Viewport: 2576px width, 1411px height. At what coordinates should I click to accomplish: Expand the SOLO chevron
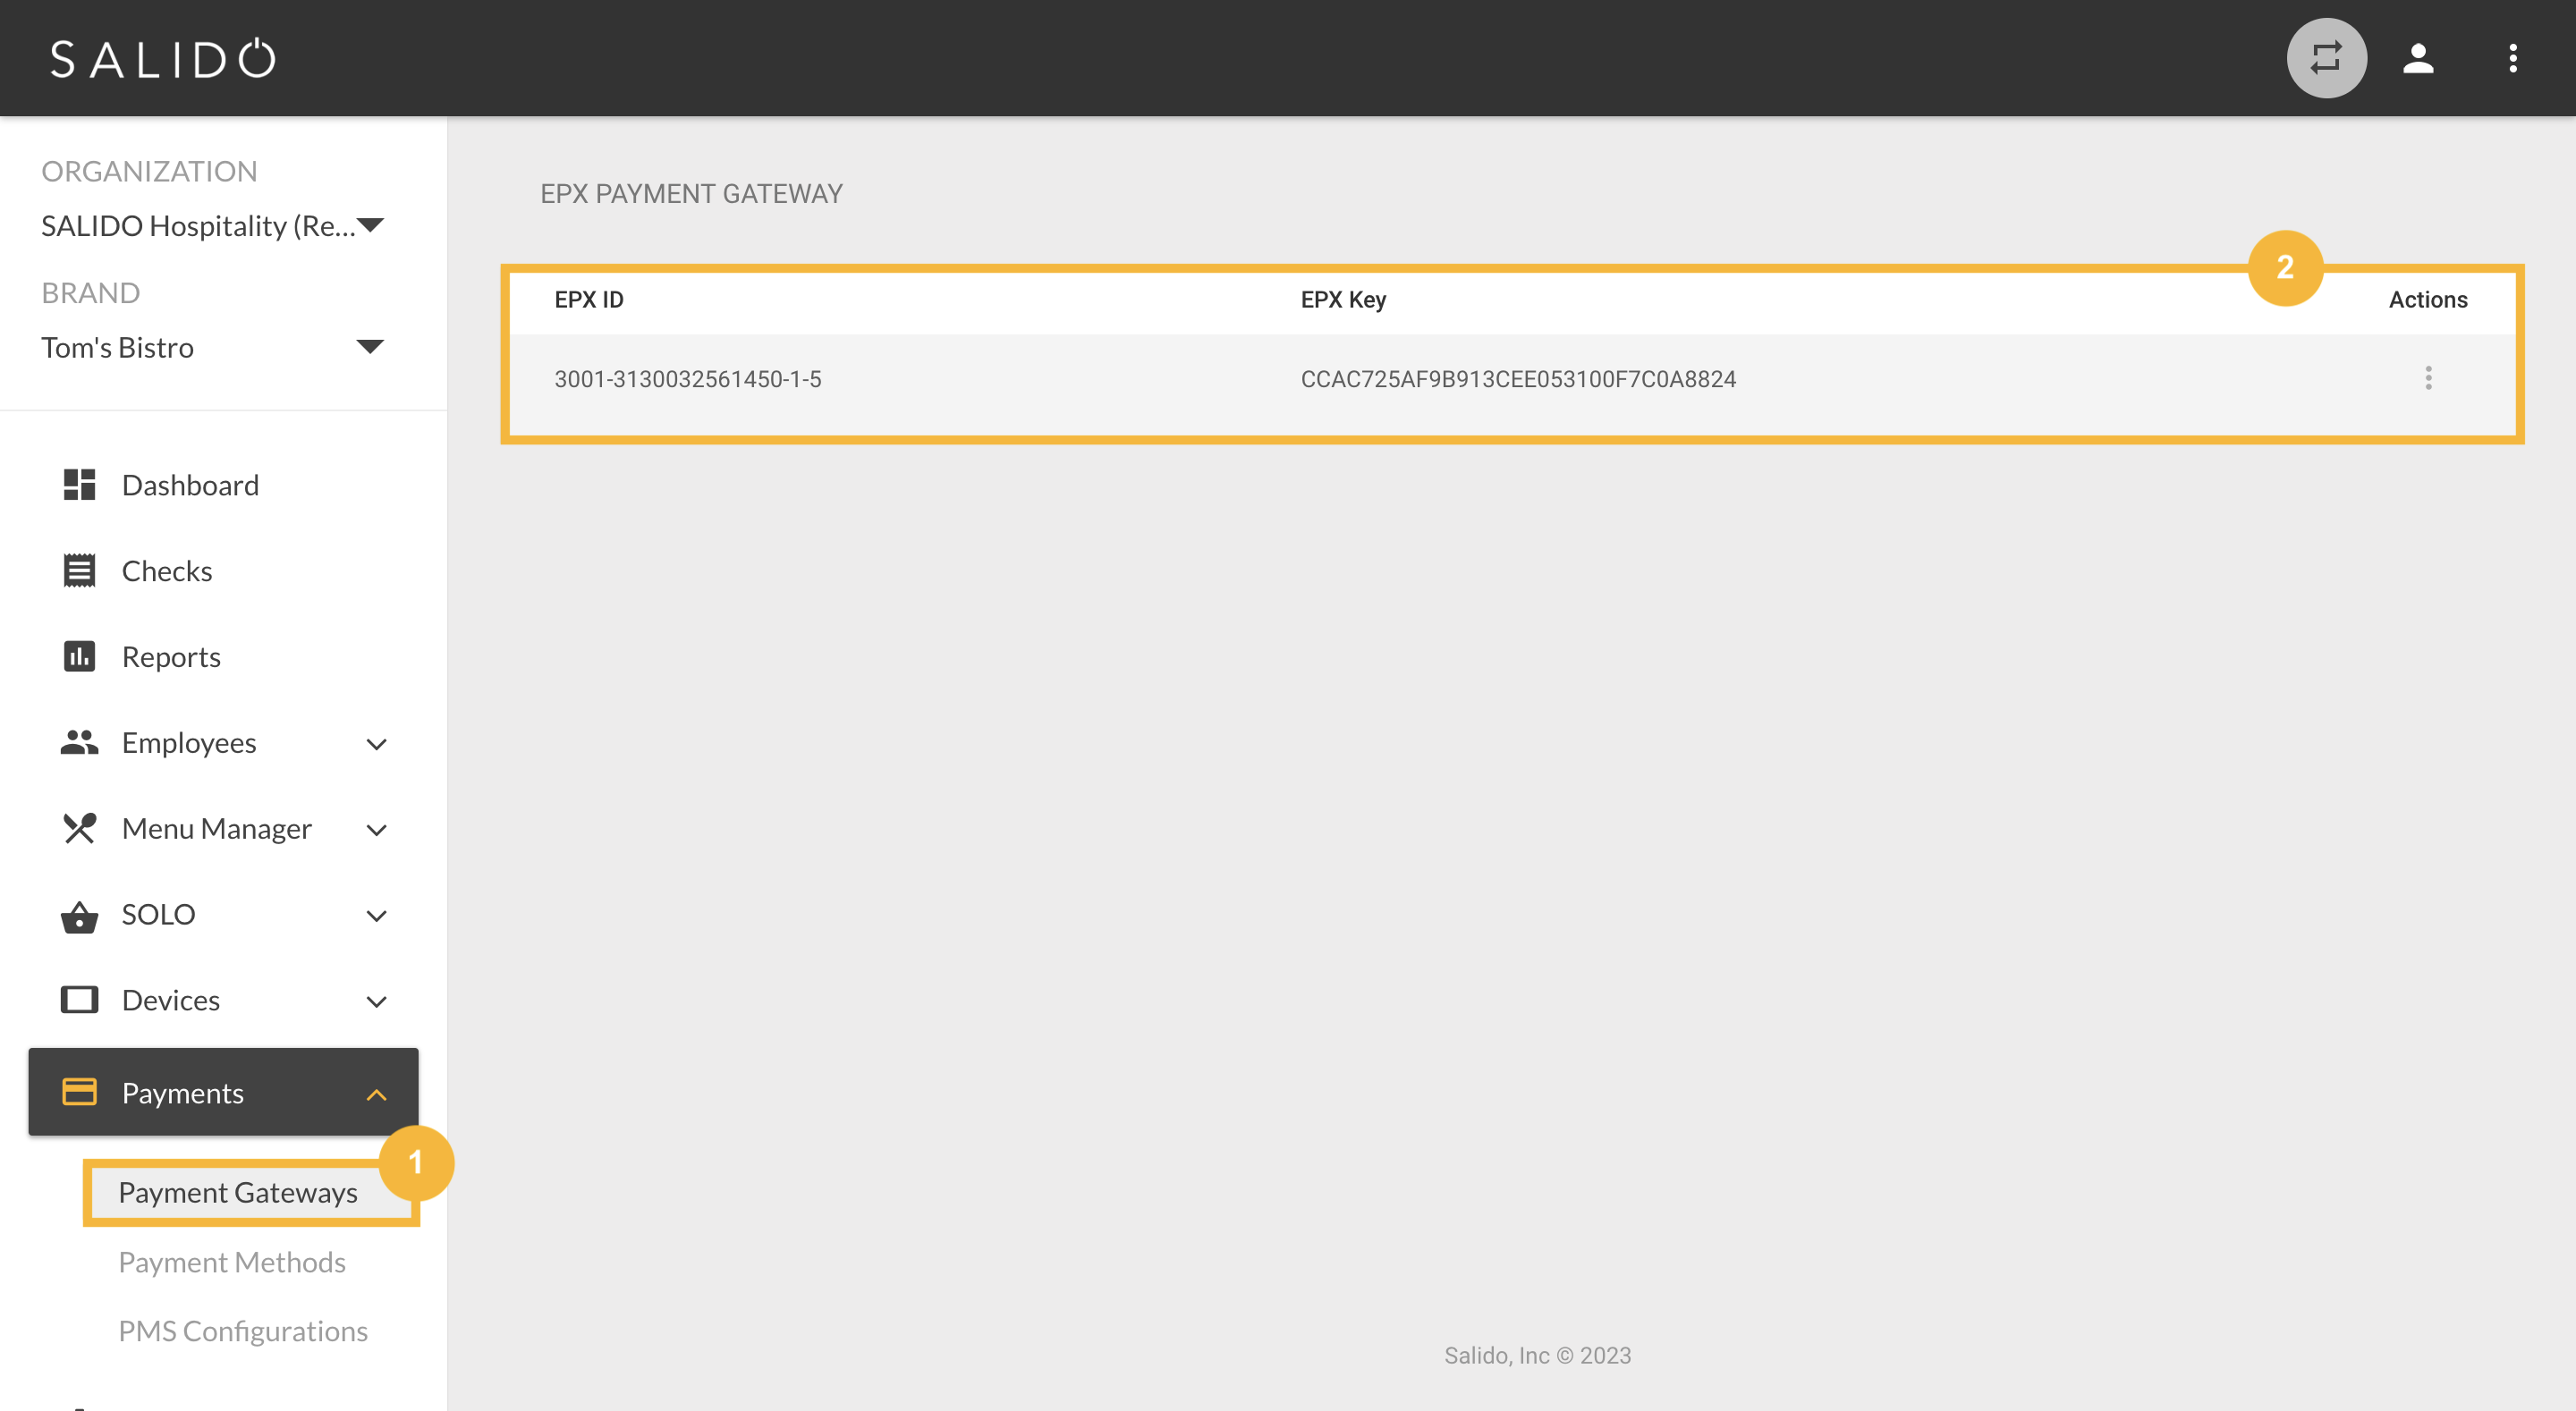tap(376, 917)
